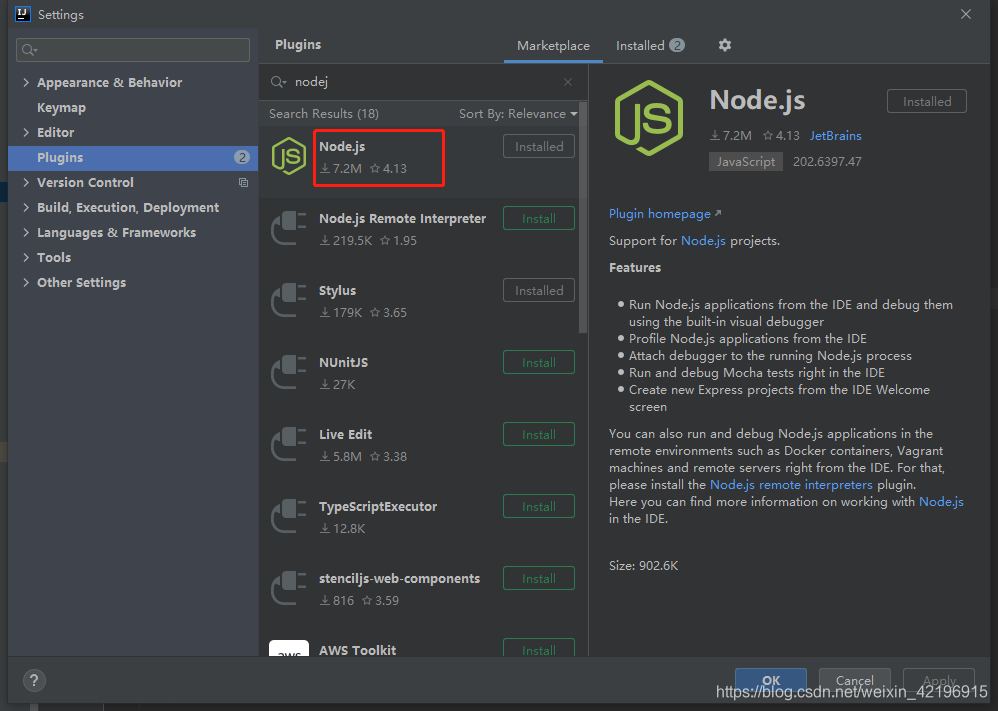This screenshot has width=998, height=711.
Task: Clear the plugin search with the X icon
Action: (568, 82)
